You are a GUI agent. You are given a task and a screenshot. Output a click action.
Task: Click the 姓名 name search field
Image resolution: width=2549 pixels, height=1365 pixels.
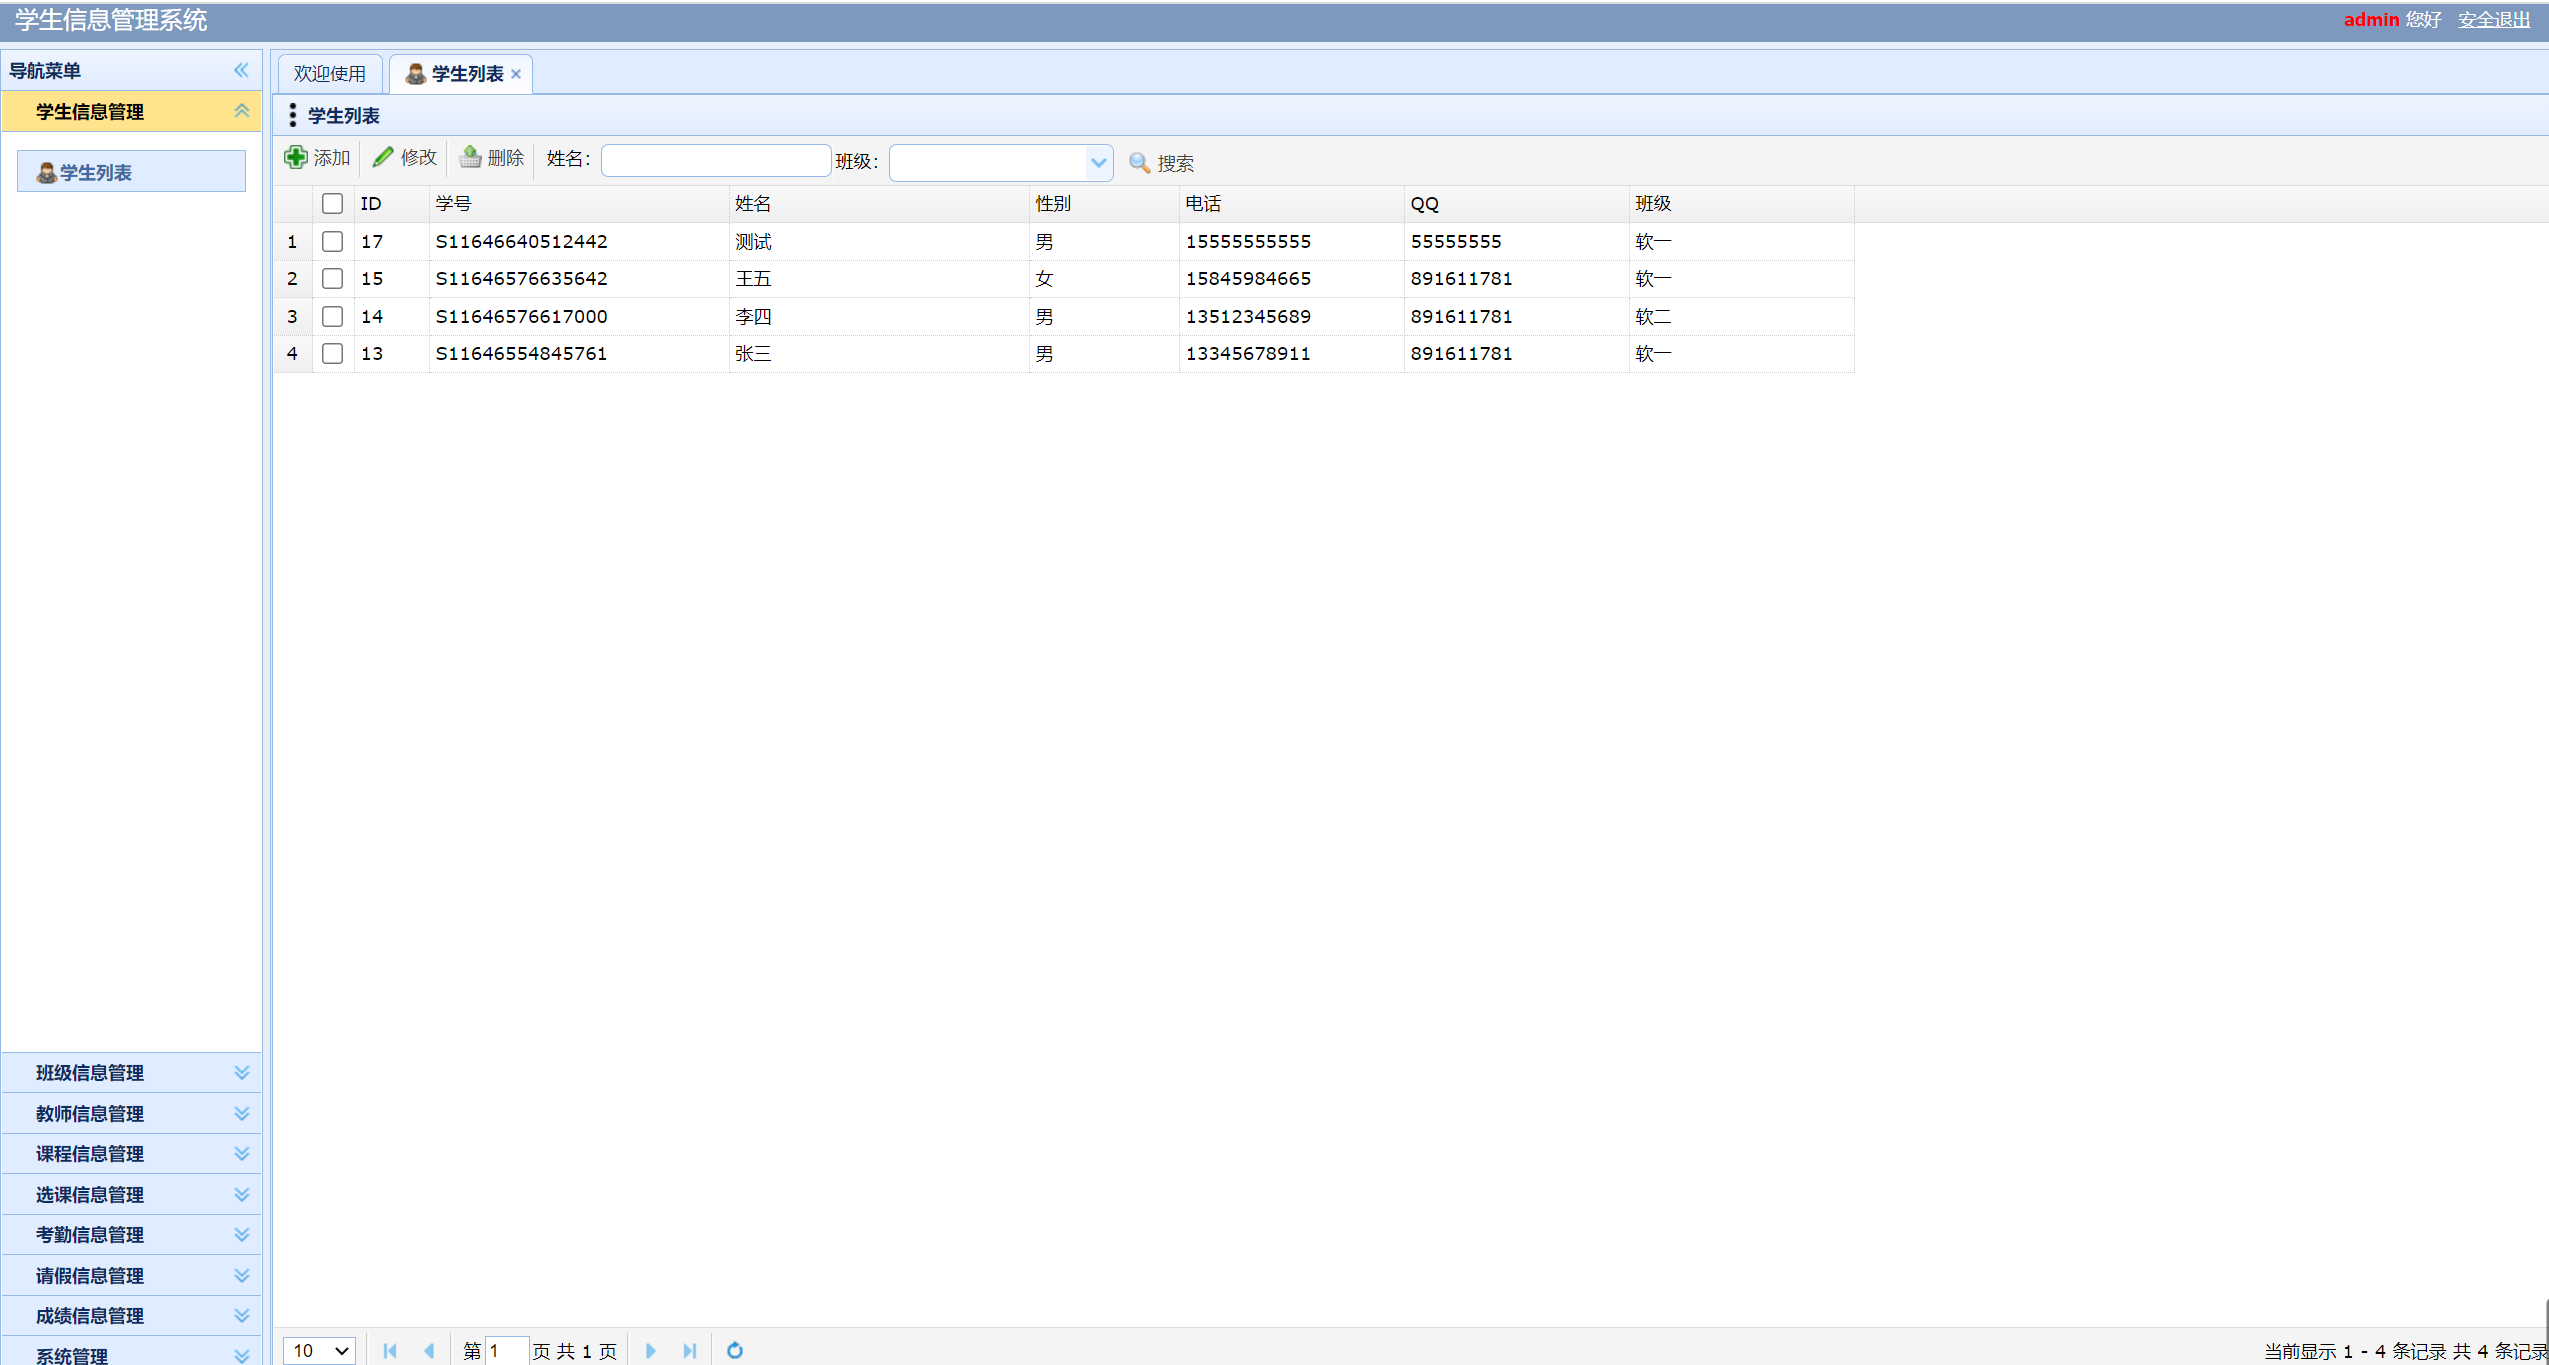click(716, 160)
